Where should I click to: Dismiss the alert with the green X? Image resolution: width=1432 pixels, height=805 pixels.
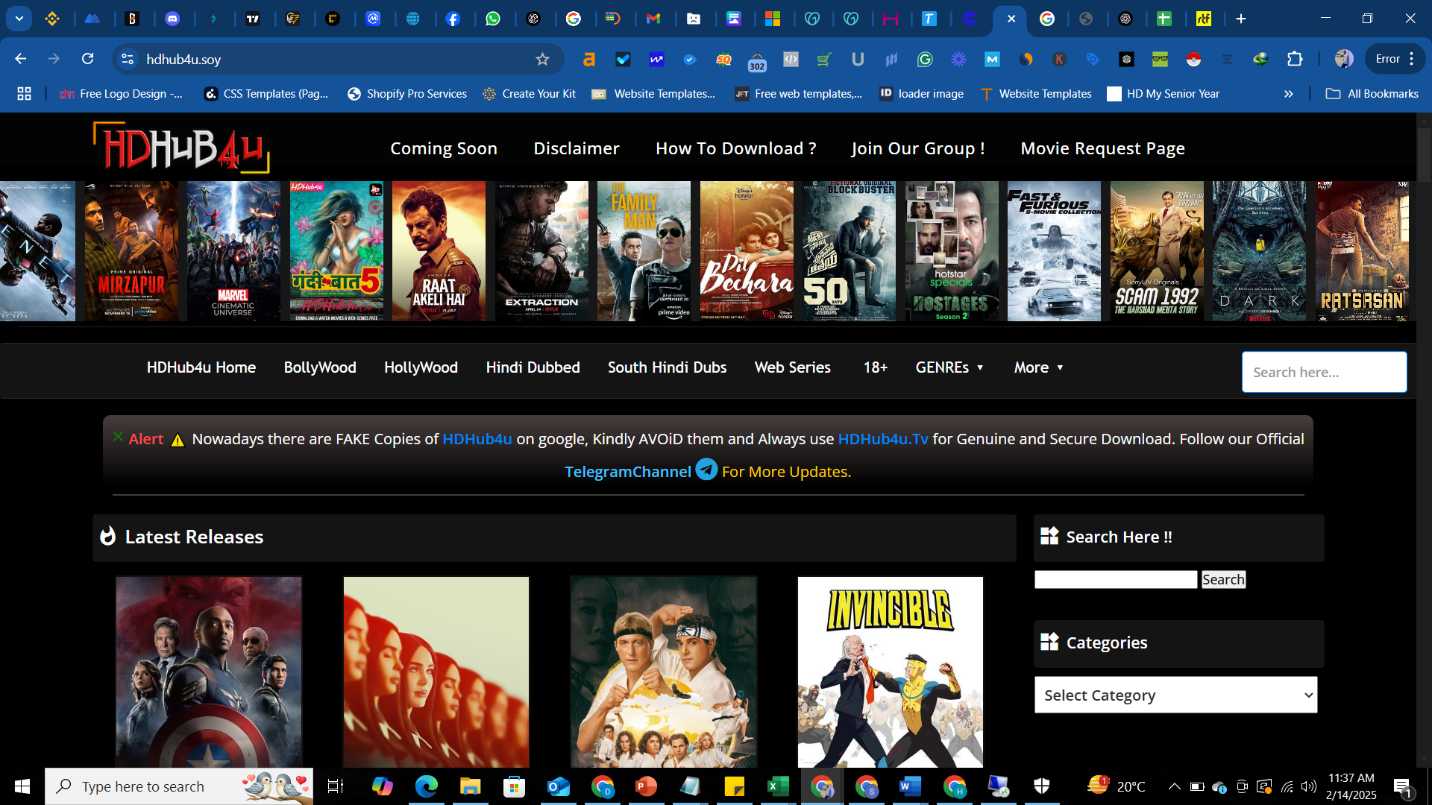[x=118, y=436]
